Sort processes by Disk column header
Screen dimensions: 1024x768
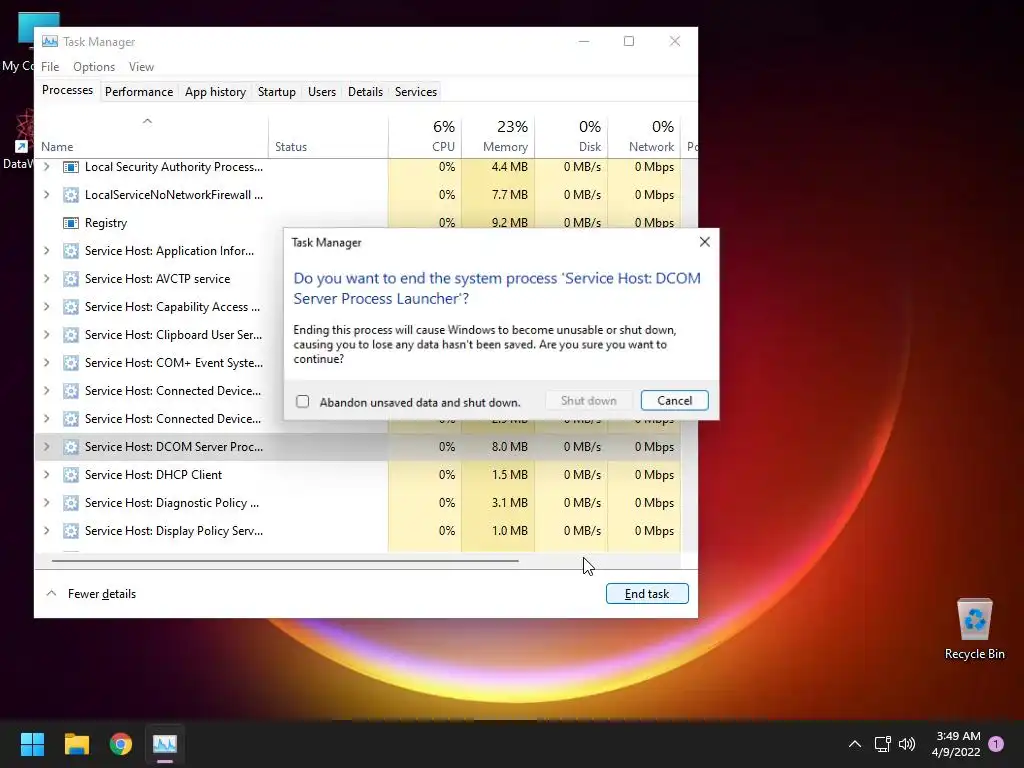tap(572, 138)
